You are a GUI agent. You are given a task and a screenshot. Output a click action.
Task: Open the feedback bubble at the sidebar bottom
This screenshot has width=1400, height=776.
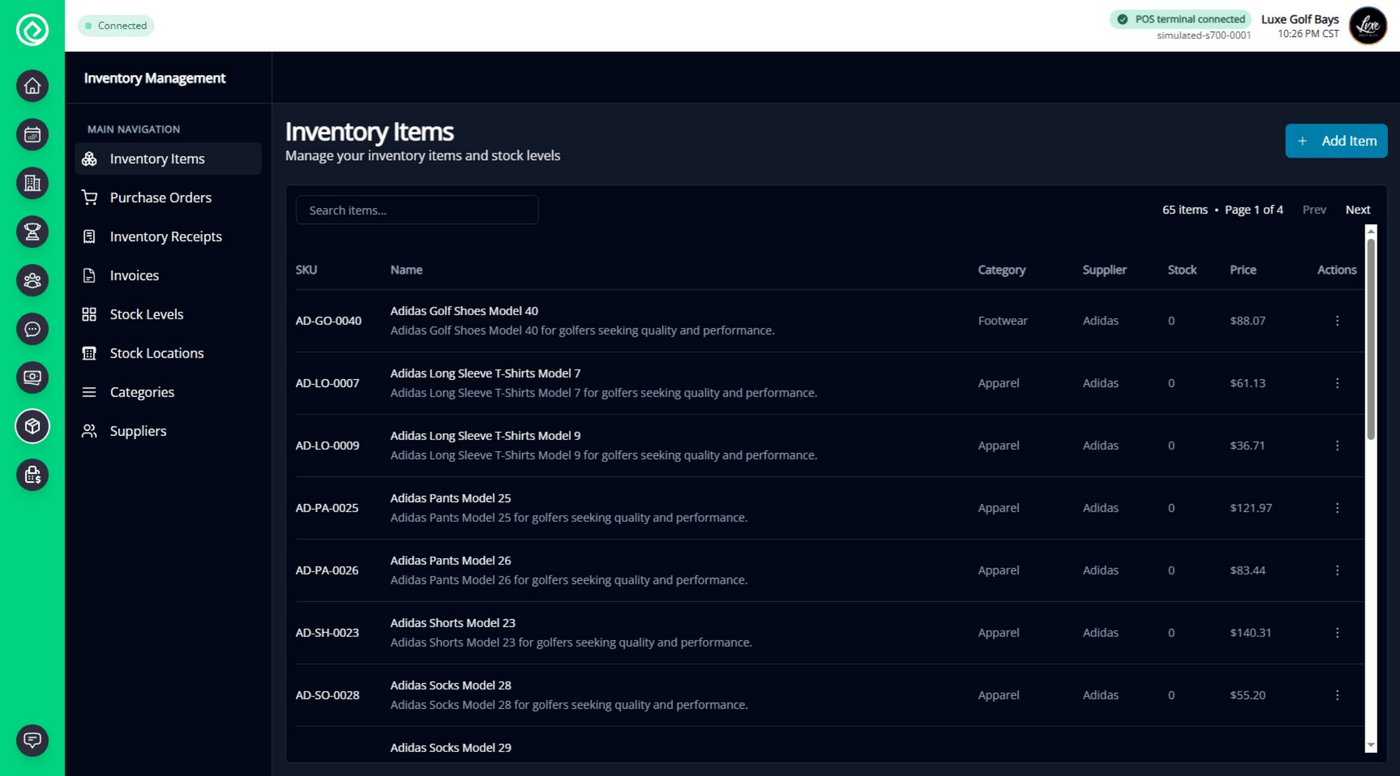click(33, 740)
